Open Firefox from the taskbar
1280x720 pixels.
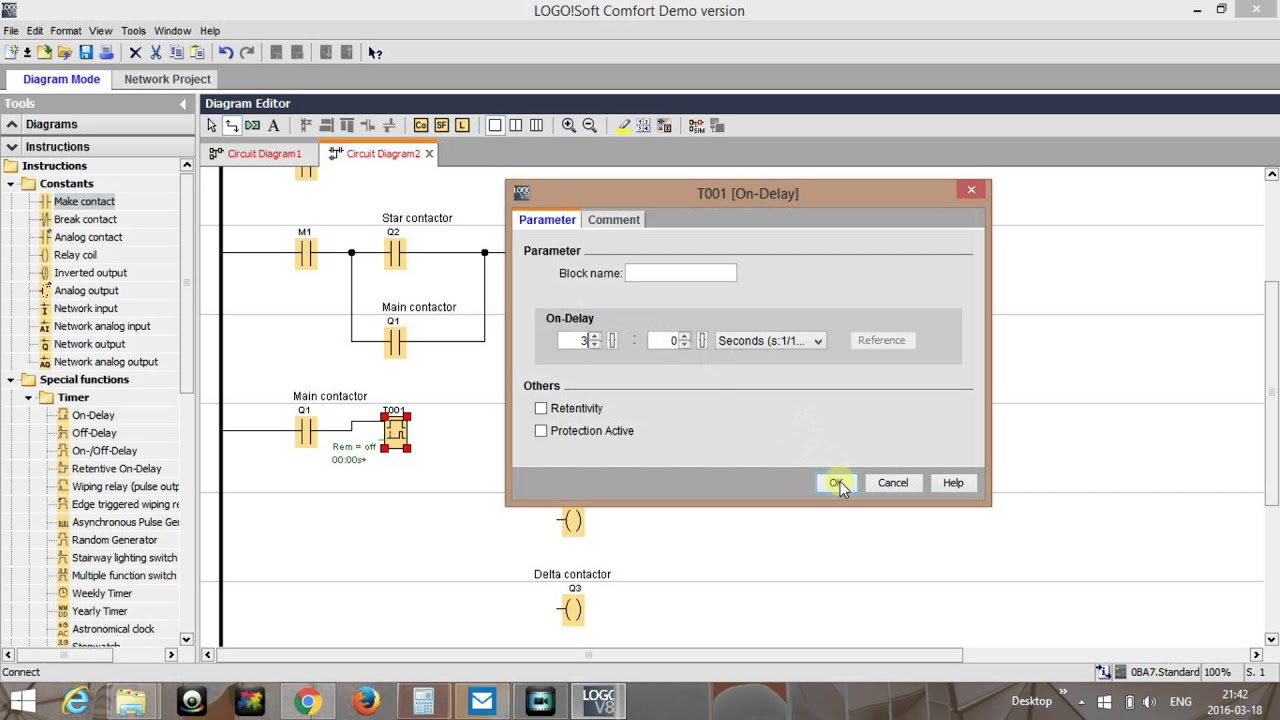[366, 701]
